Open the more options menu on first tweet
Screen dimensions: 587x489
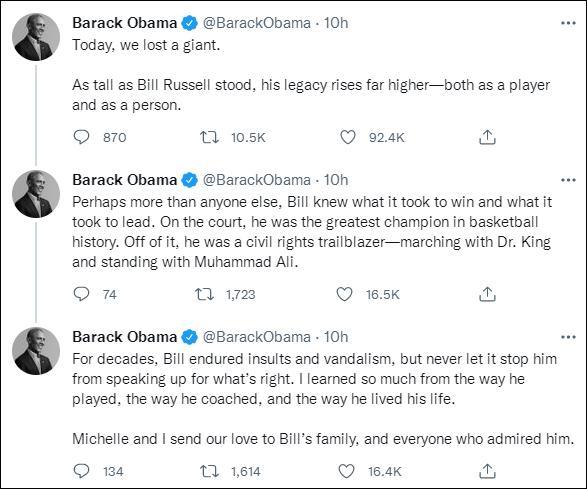coord(568,23)
